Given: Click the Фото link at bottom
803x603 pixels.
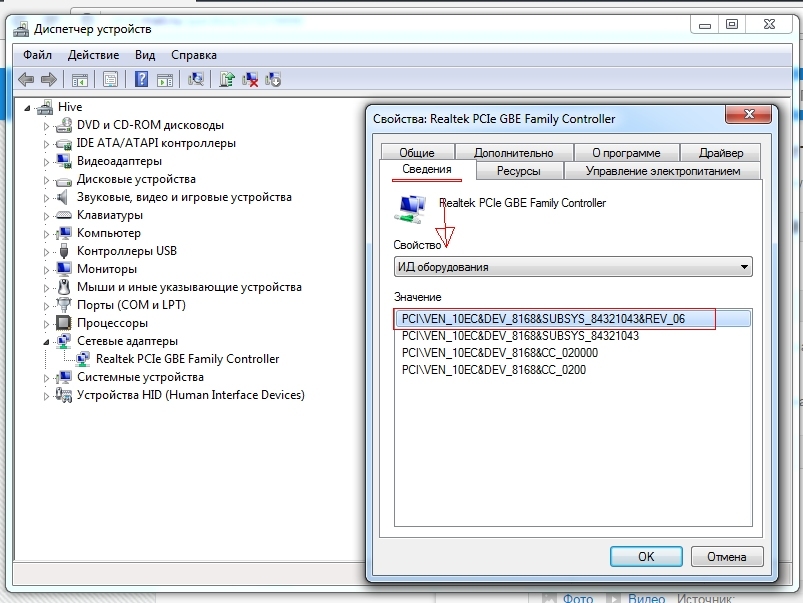Looking at the screenshot, I should click(578, 598).
